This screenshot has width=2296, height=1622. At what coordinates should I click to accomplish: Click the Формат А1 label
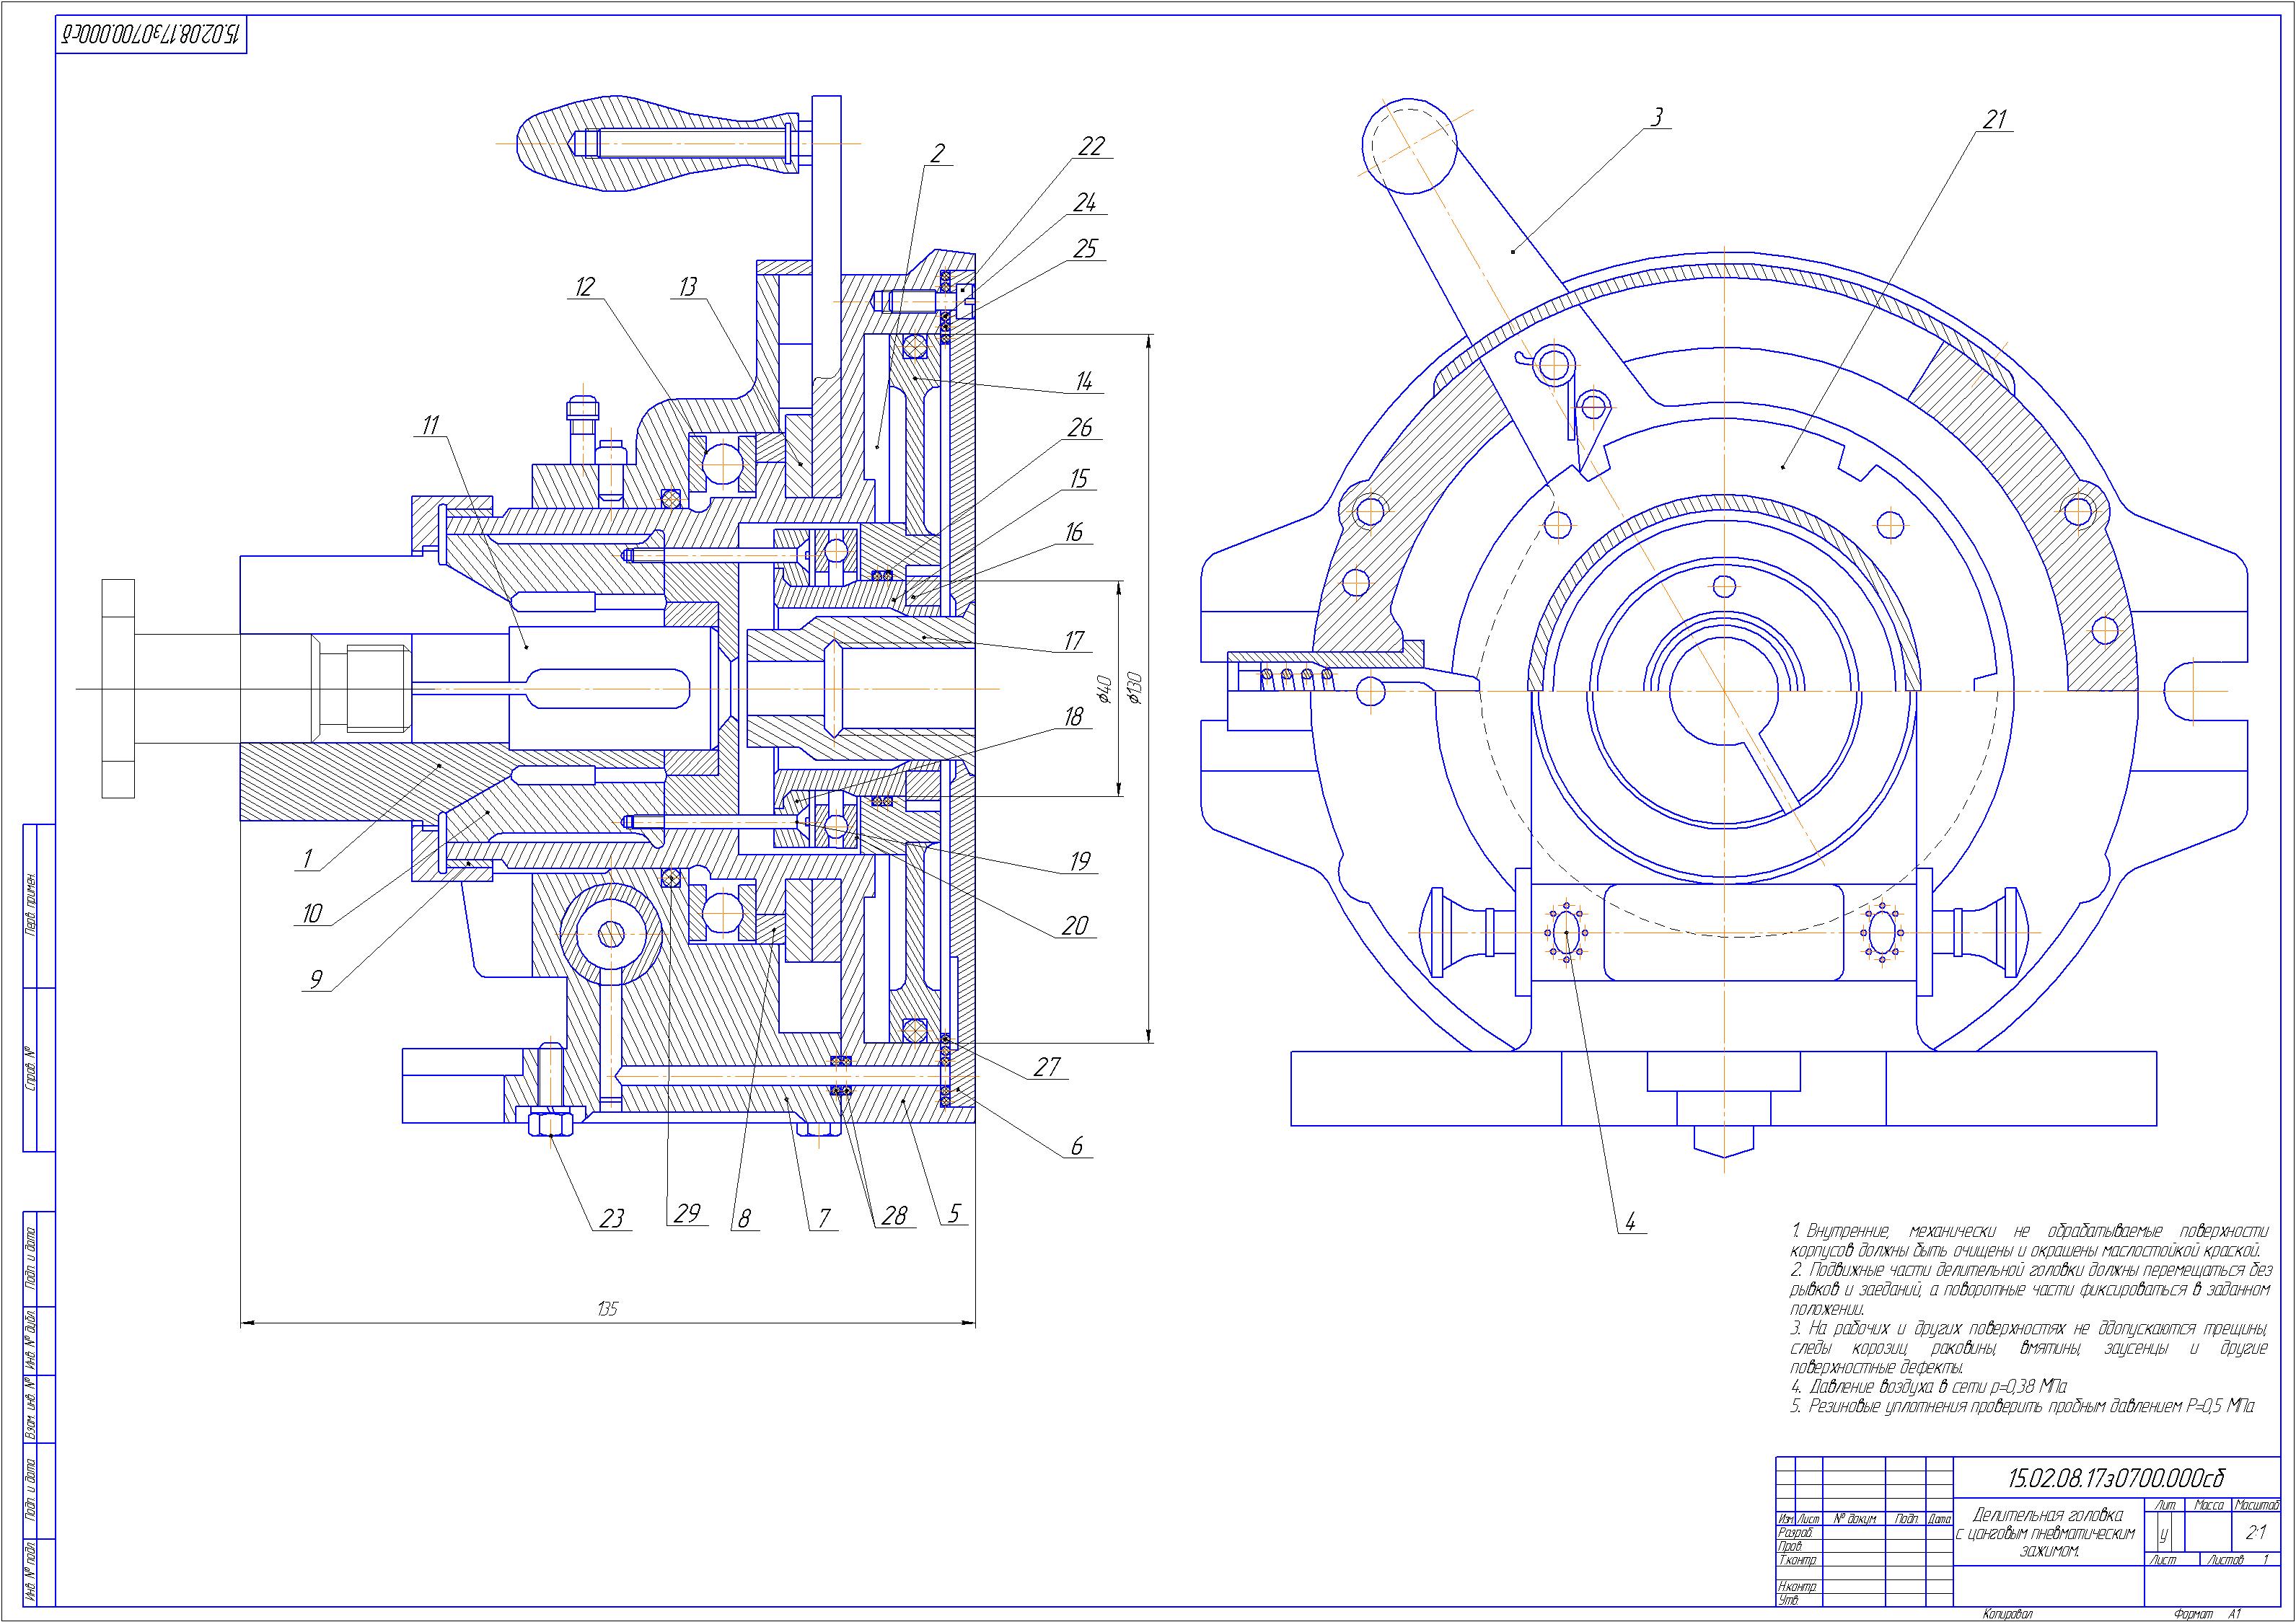tap(2207, 1614)
